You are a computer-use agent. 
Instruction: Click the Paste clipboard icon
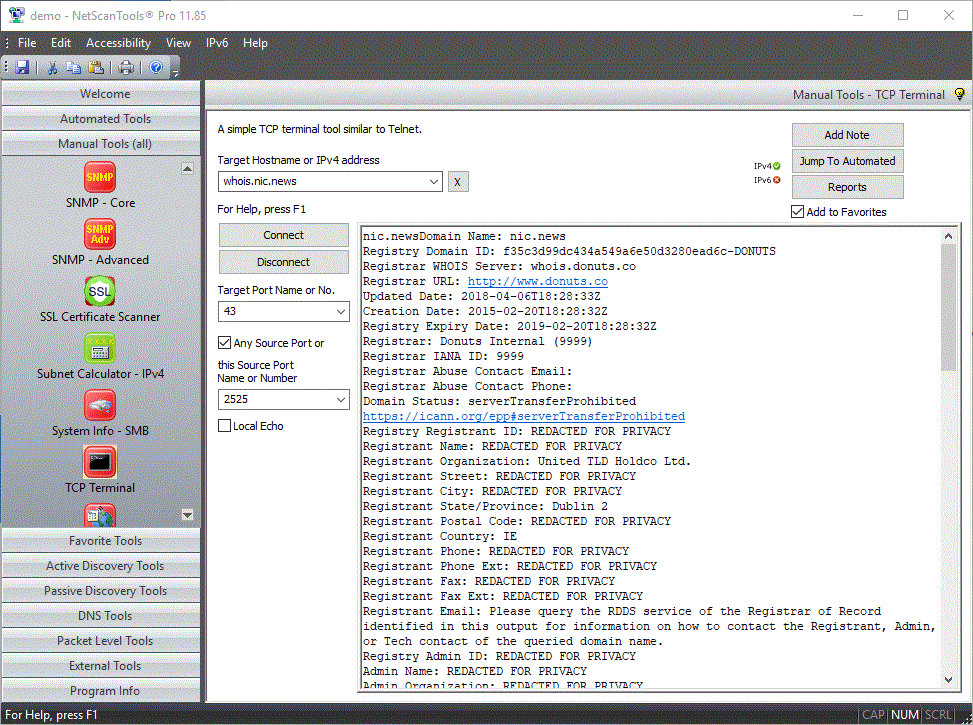(96, 67)
